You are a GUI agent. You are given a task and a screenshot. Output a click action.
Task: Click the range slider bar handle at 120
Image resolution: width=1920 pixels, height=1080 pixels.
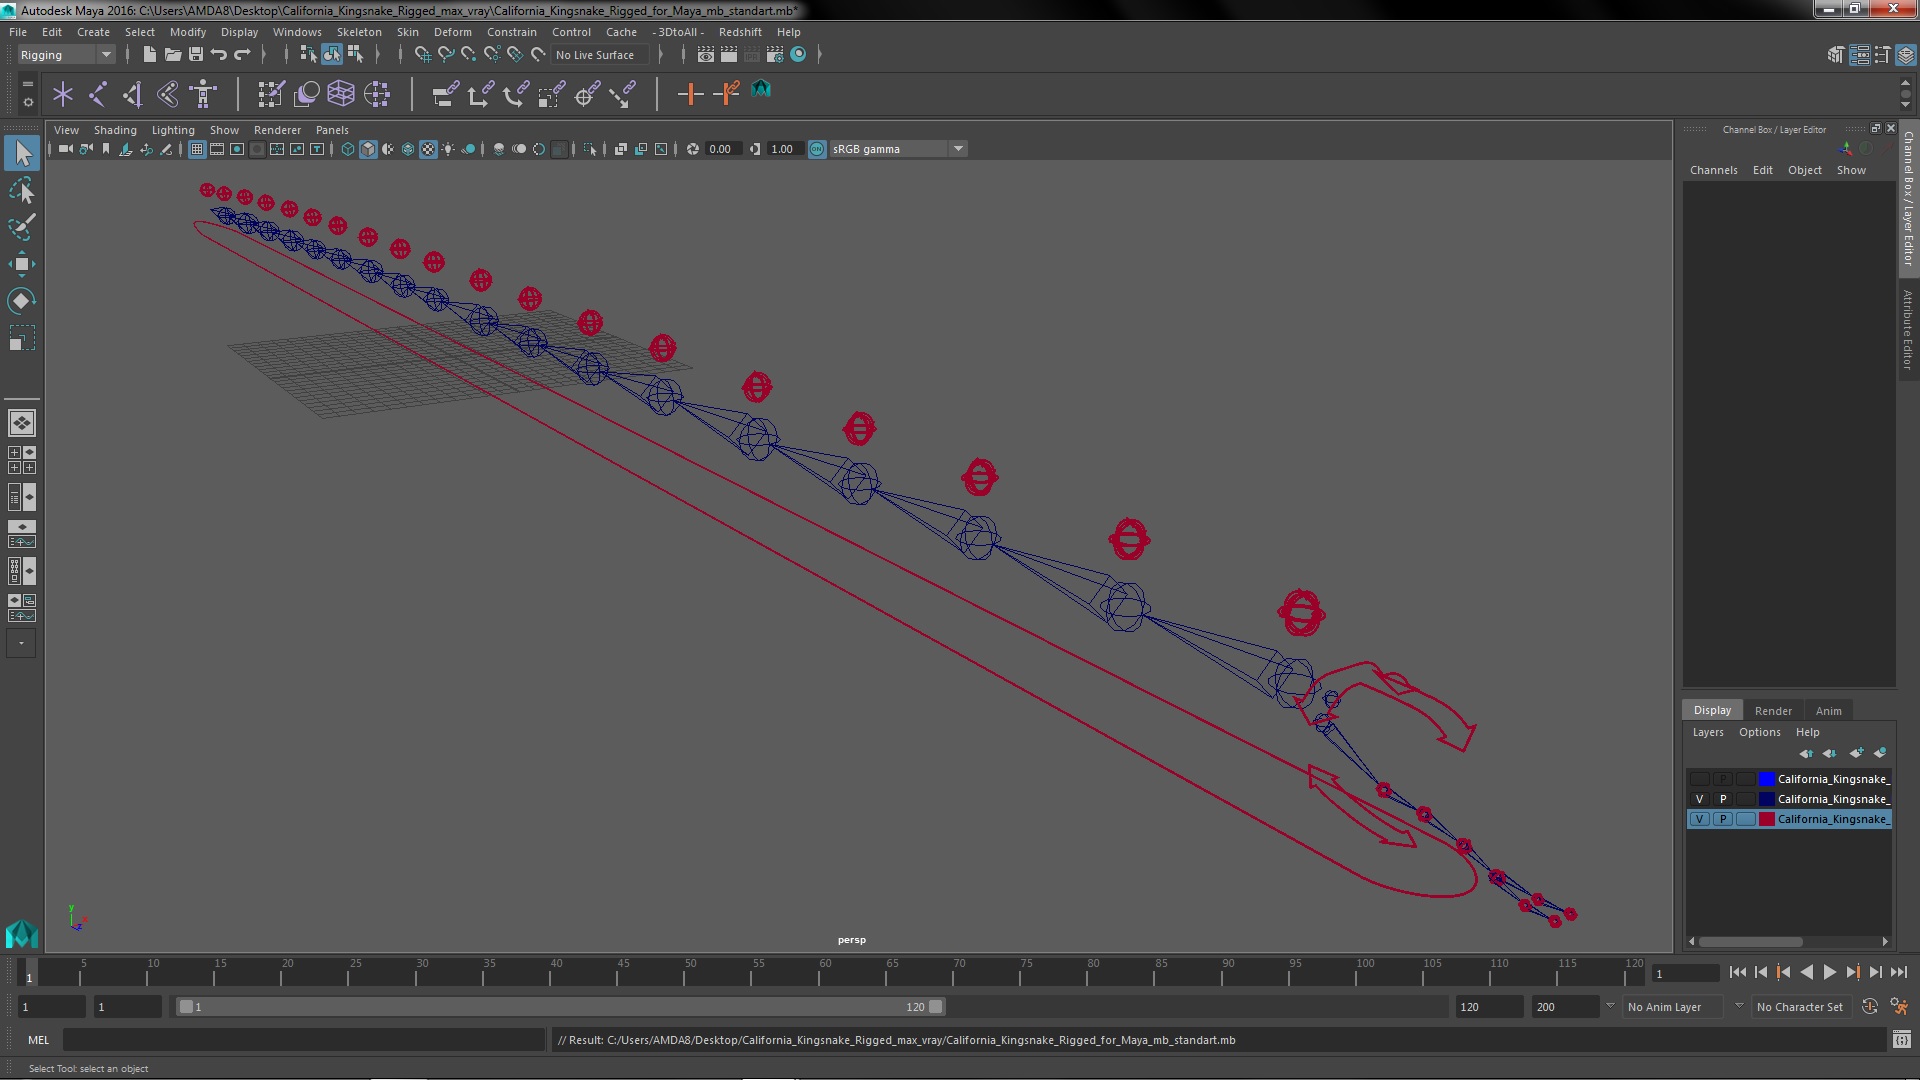tap(935, 1007)
